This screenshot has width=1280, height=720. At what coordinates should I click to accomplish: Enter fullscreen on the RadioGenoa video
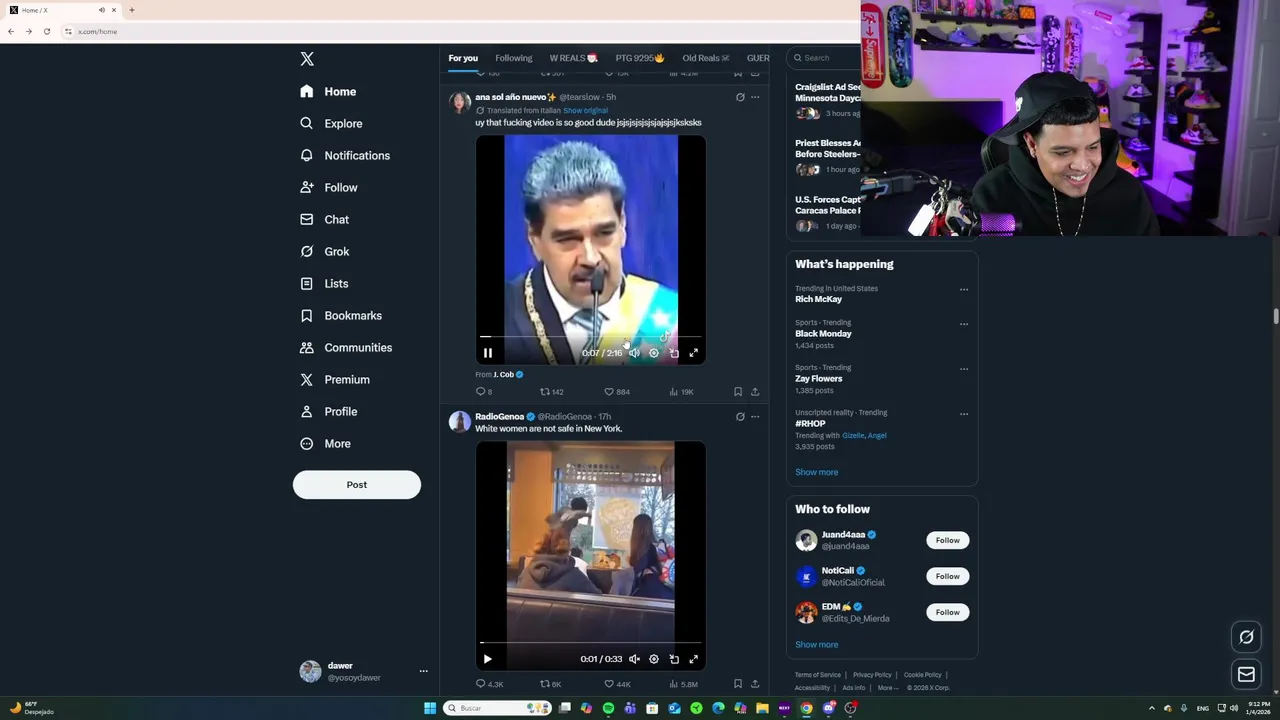pyautogui.click(x=694, y=659)
